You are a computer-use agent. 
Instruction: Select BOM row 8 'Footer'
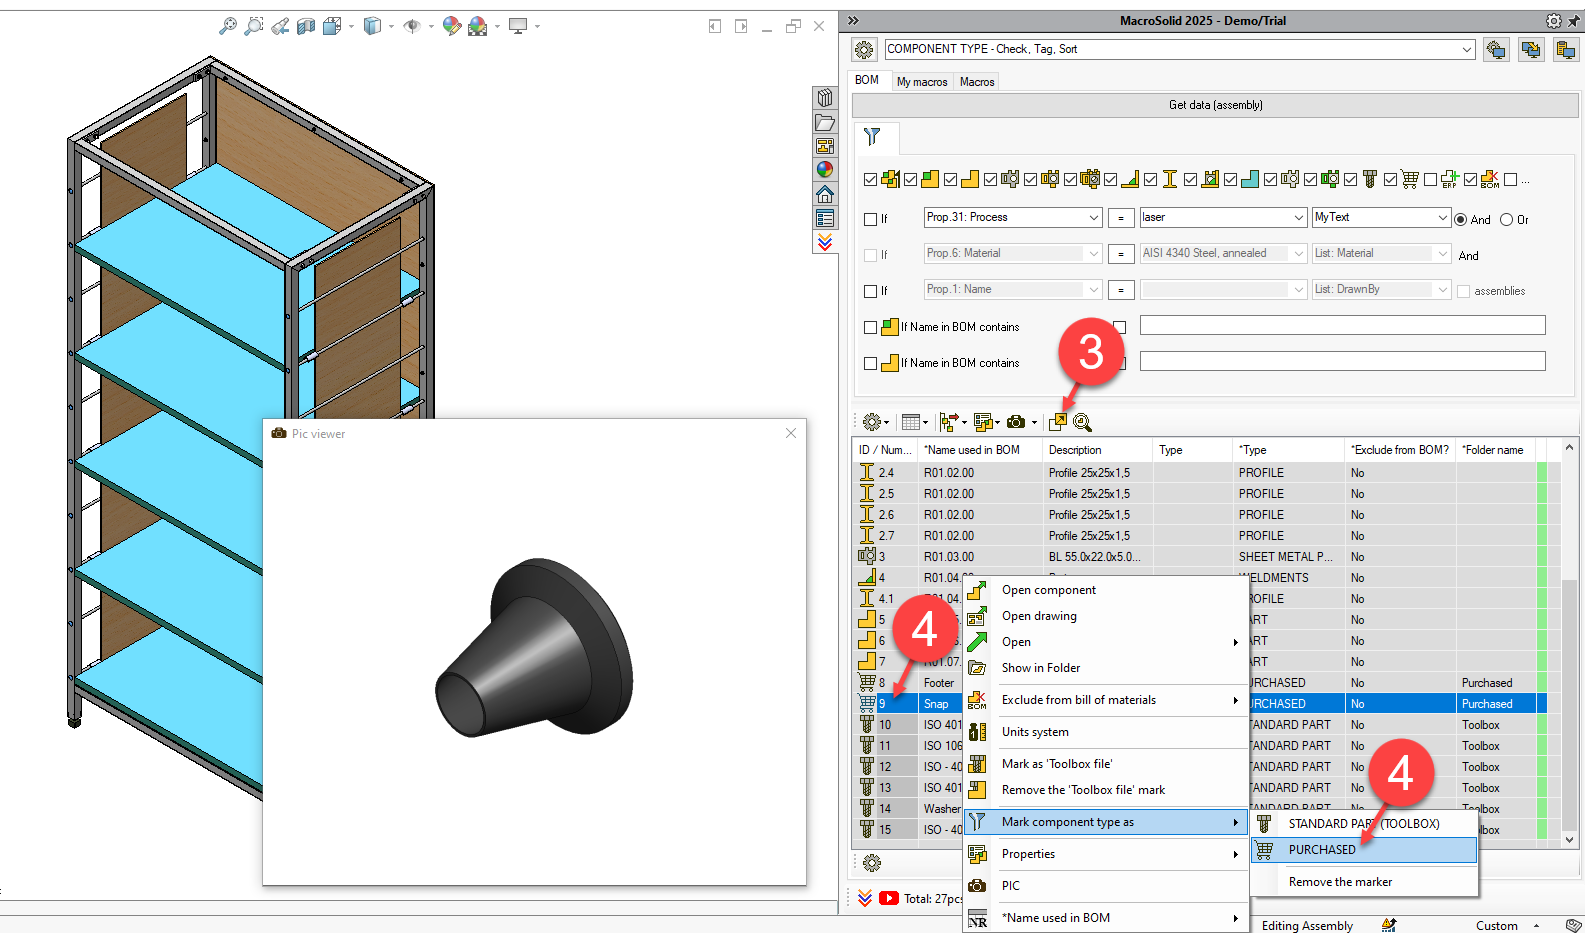[1200, 683]
